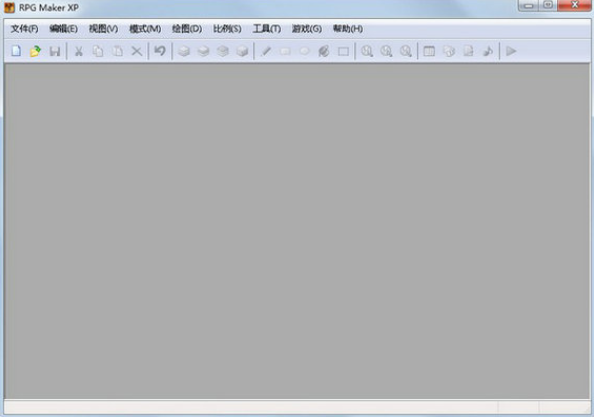Click the Undo arrow icon
This screenshot has height=417, width=594.
(x=160, y=51)
